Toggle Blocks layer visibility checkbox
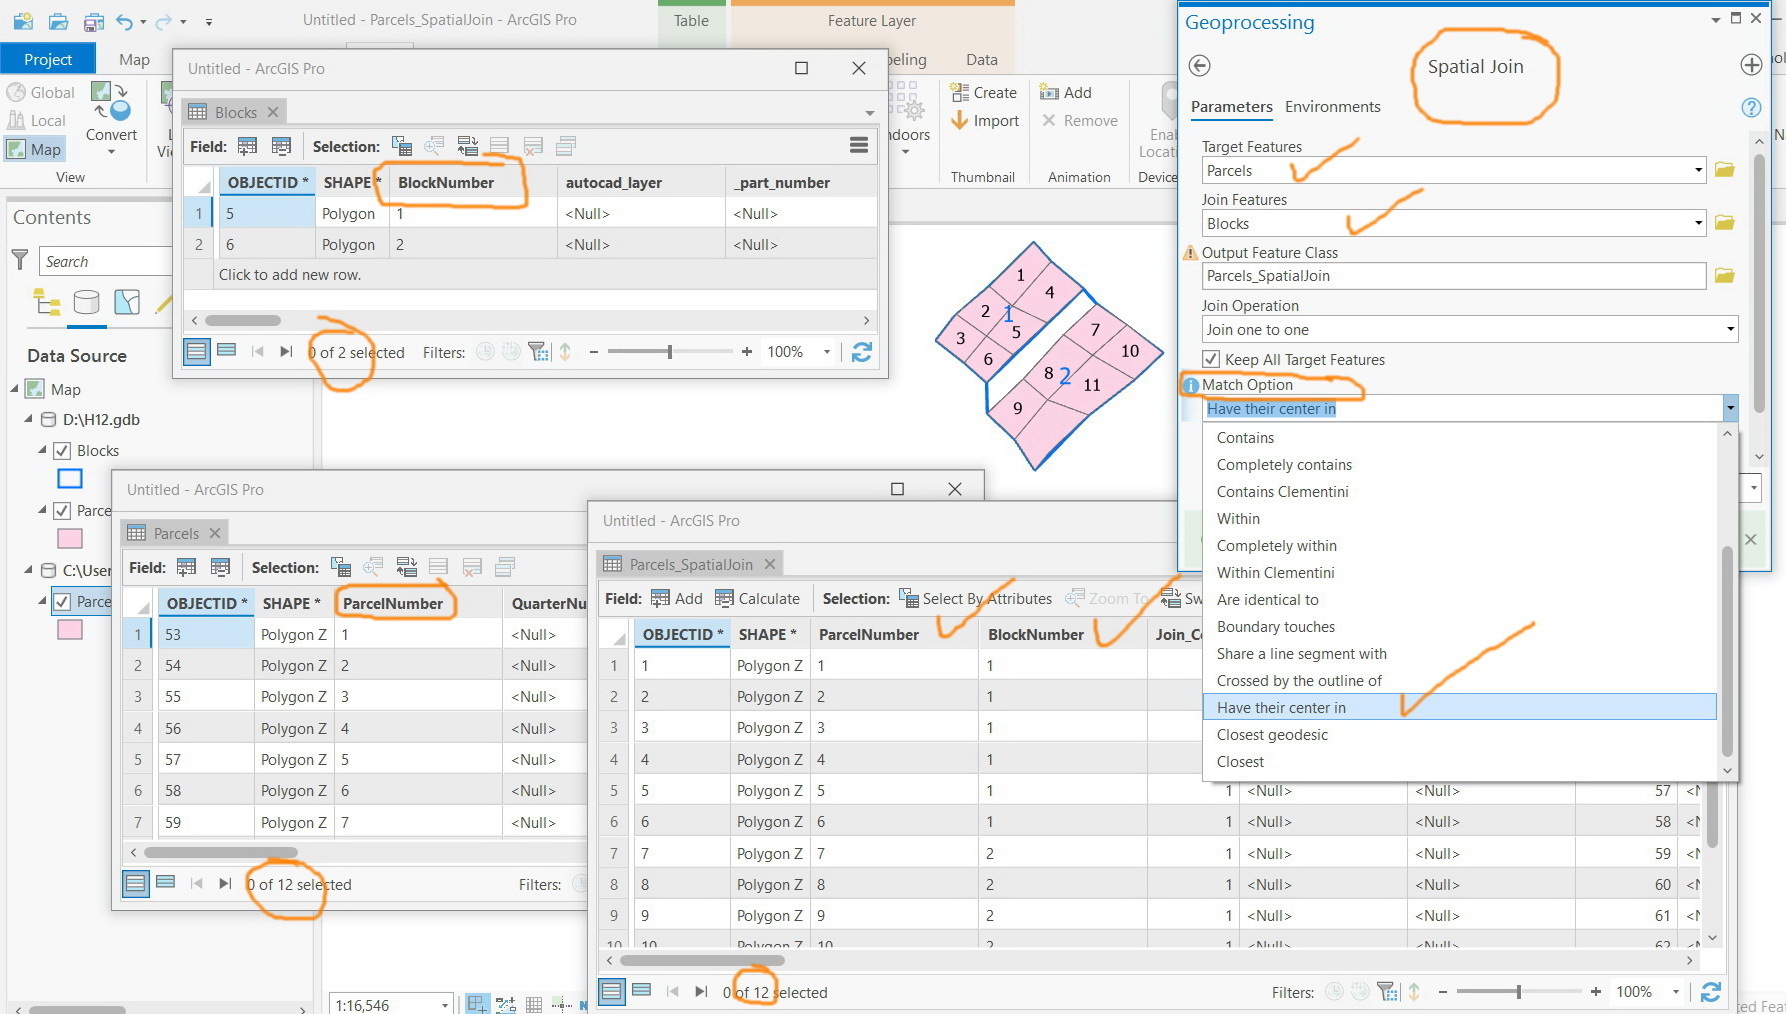This screenshot has width=1786, height=1014. point(62,450)
